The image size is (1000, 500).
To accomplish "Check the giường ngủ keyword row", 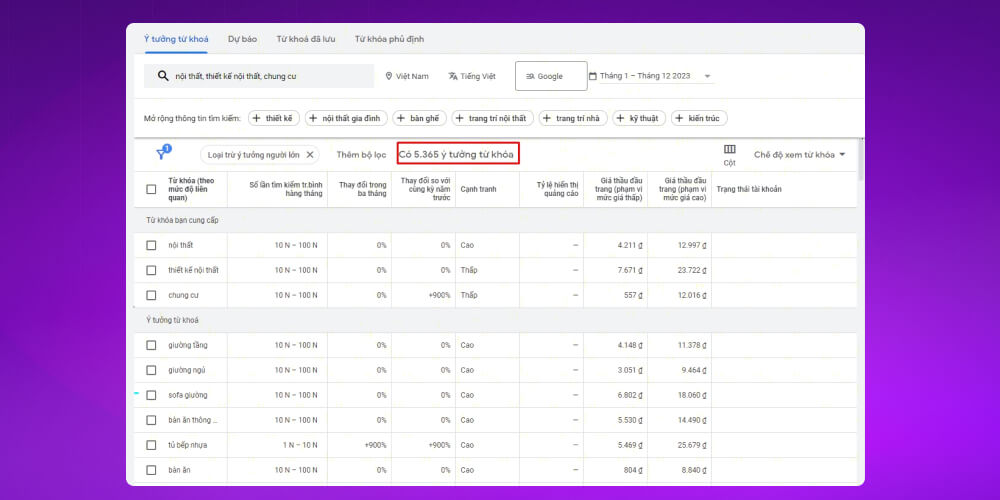I will pos(151,370).
